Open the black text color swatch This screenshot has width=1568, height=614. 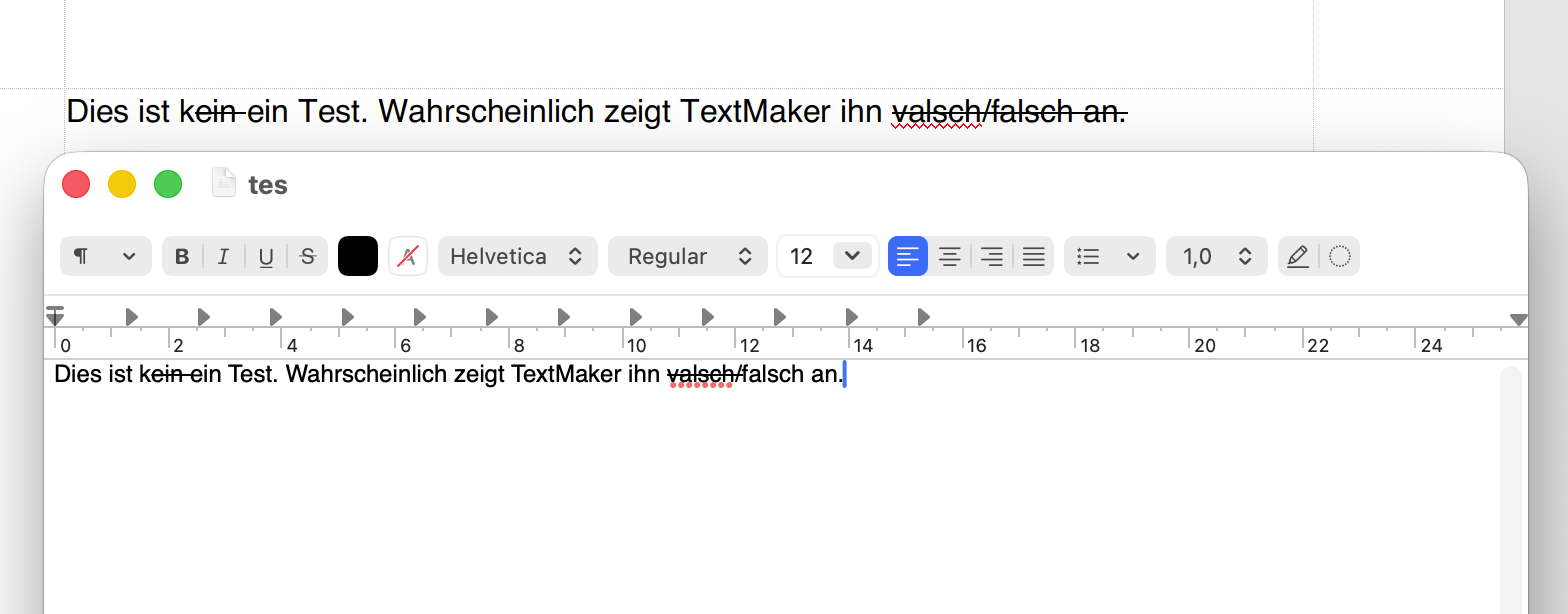[358, 256]
